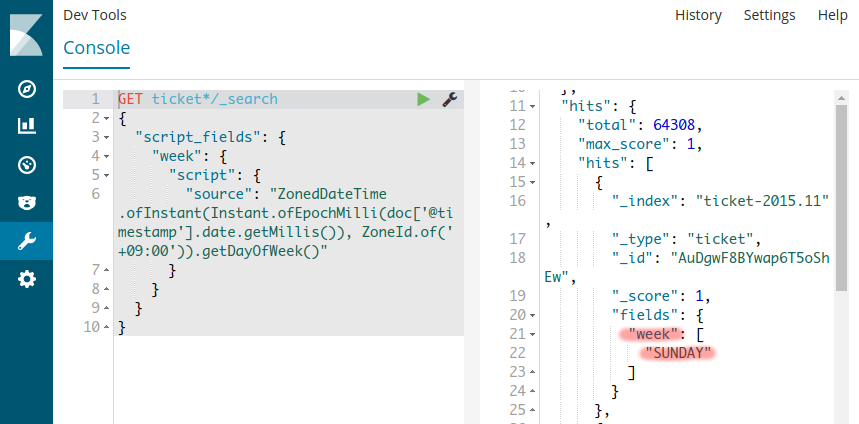Screen dimensions: 859x424
Task: Click the GET ticket*/_search request line
Action: (198, 99)
